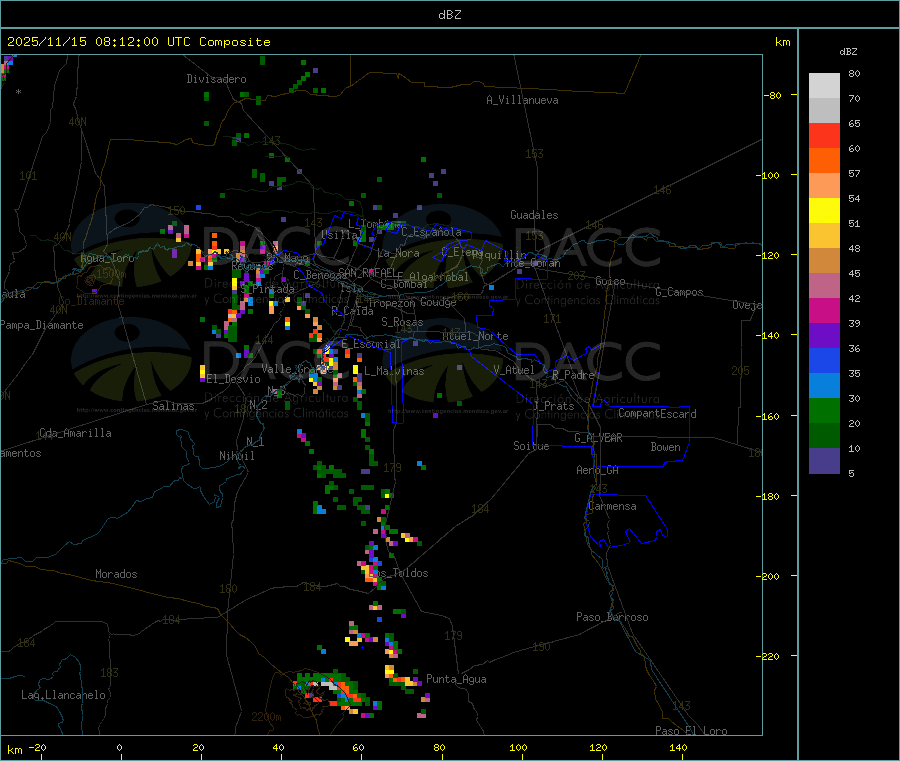Screen dimensions: 900x761
Task: Click the 0 km horizontal axis label
Action: pos(119,747)
